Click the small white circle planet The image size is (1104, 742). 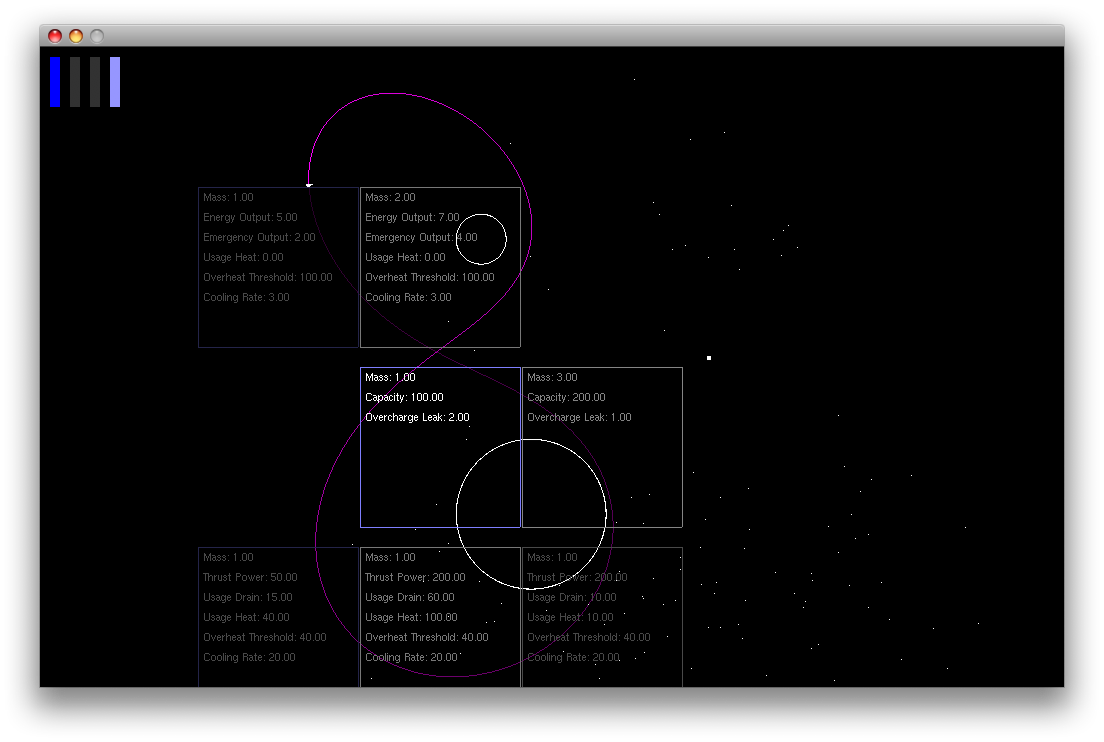[482, 239]
